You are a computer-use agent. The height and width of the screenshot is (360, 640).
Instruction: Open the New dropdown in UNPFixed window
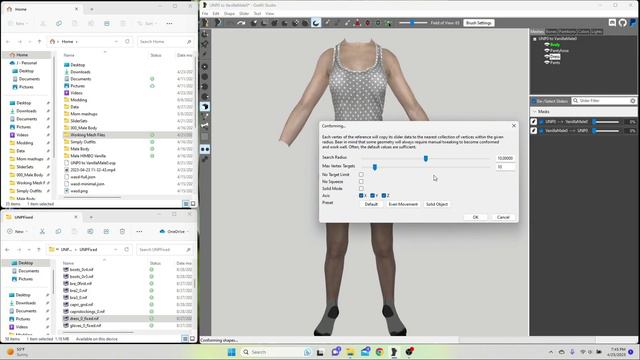[18, 231]
